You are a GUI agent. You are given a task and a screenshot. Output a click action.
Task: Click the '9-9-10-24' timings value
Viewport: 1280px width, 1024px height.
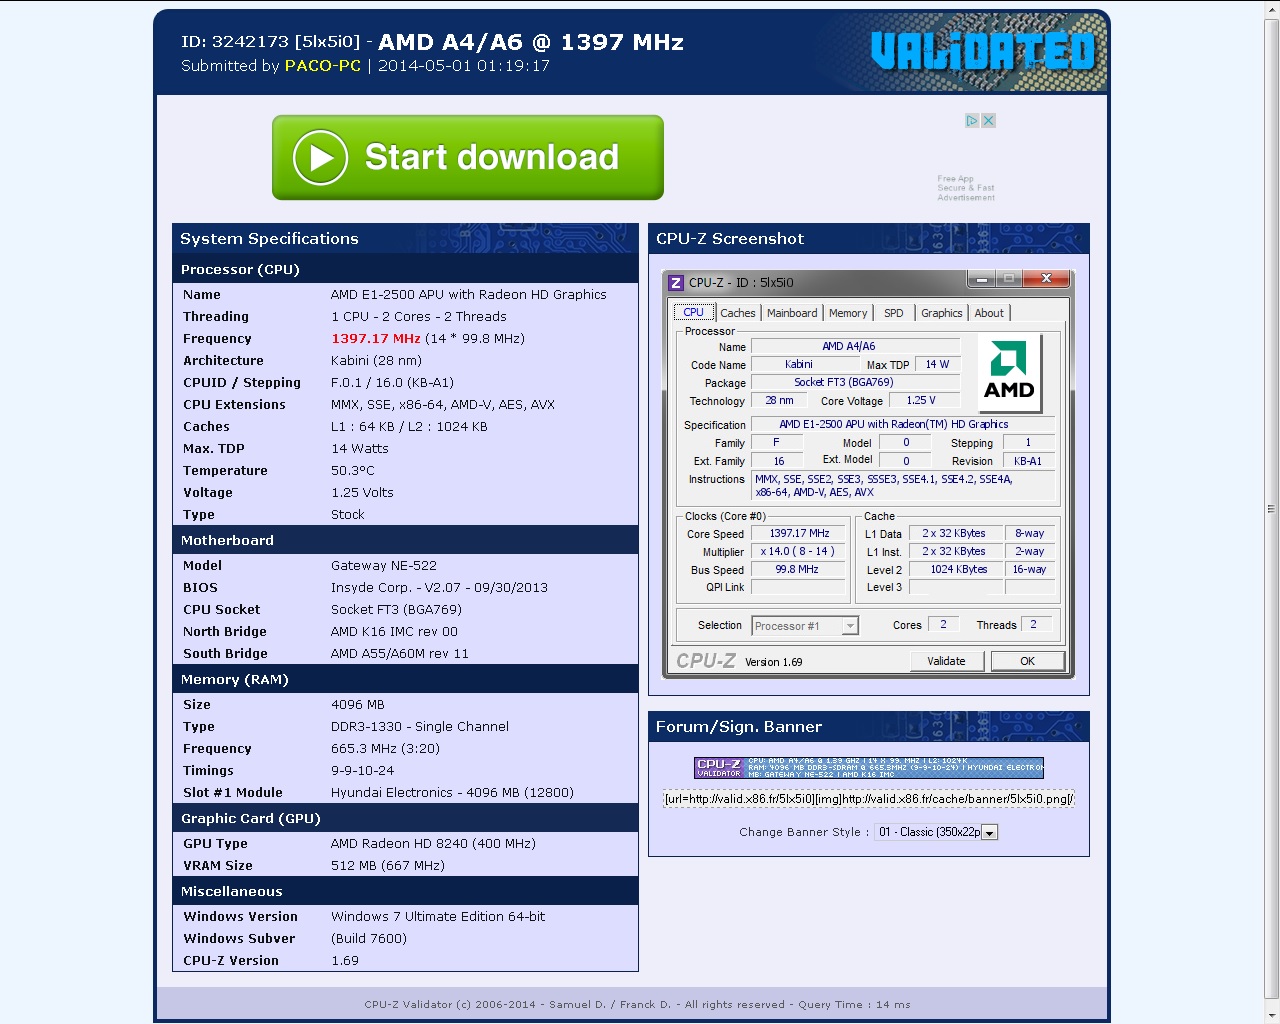point(362,770)
